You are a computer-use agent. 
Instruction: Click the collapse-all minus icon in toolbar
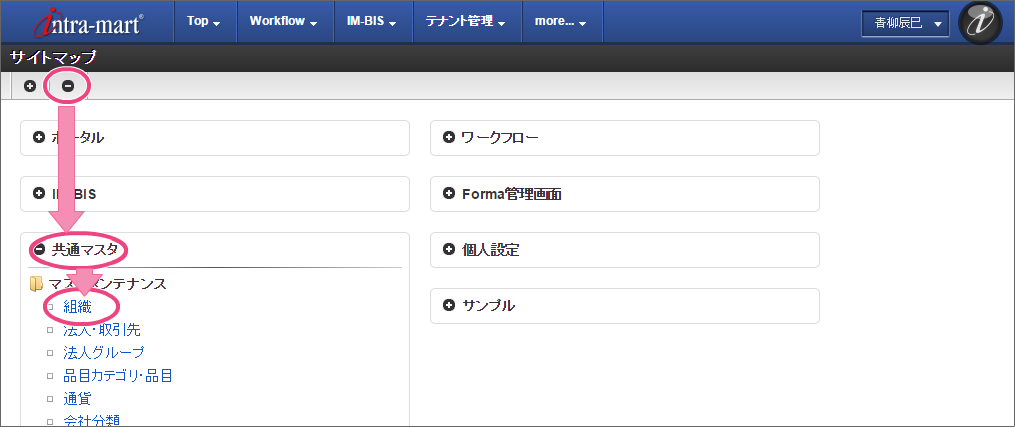[x=68, y=86]
